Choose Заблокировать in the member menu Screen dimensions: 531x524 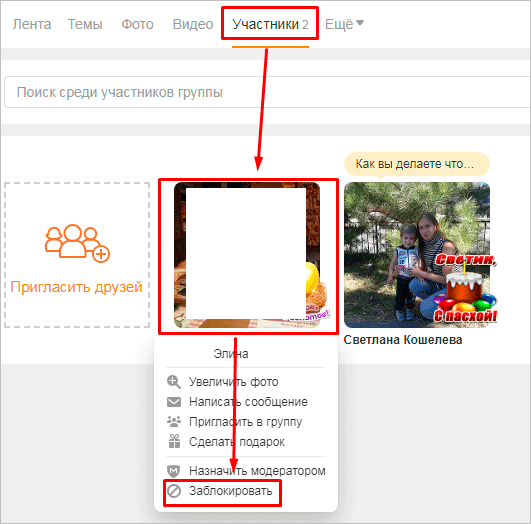point(230,491)
